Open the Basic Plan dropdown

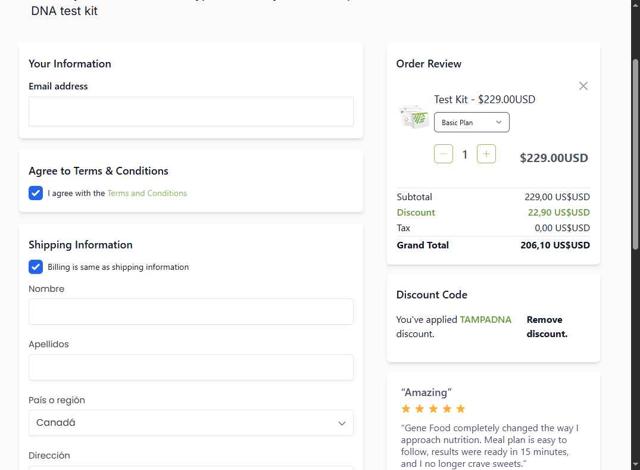click(471, 122)
